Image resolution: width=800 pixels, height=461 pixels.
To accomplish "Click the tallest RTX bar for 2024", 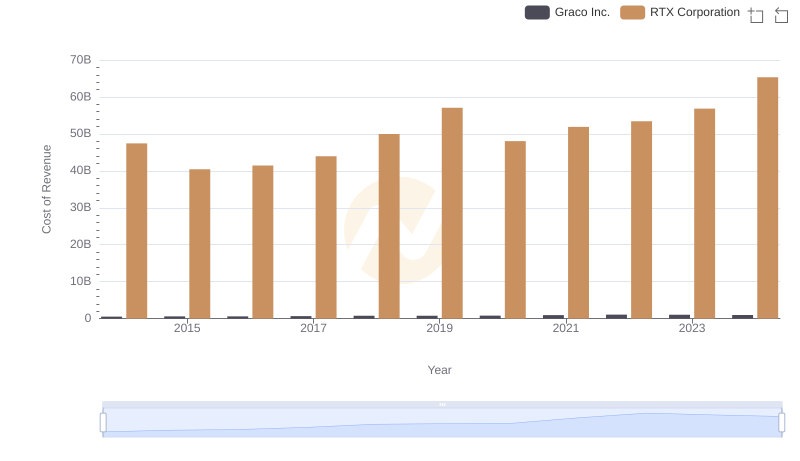I will pos(768,198).
